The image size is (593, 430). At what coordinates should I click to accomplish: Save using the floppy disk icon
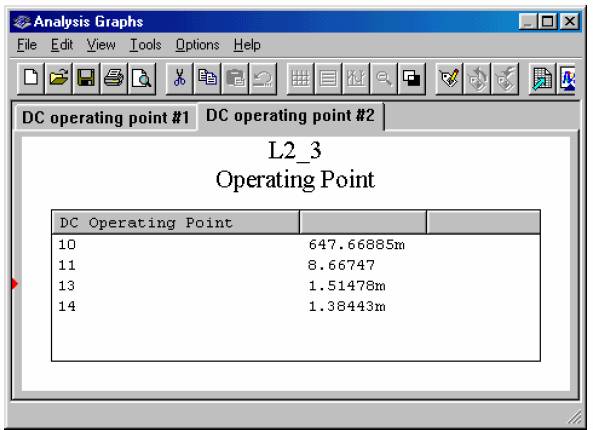point(86,79)
